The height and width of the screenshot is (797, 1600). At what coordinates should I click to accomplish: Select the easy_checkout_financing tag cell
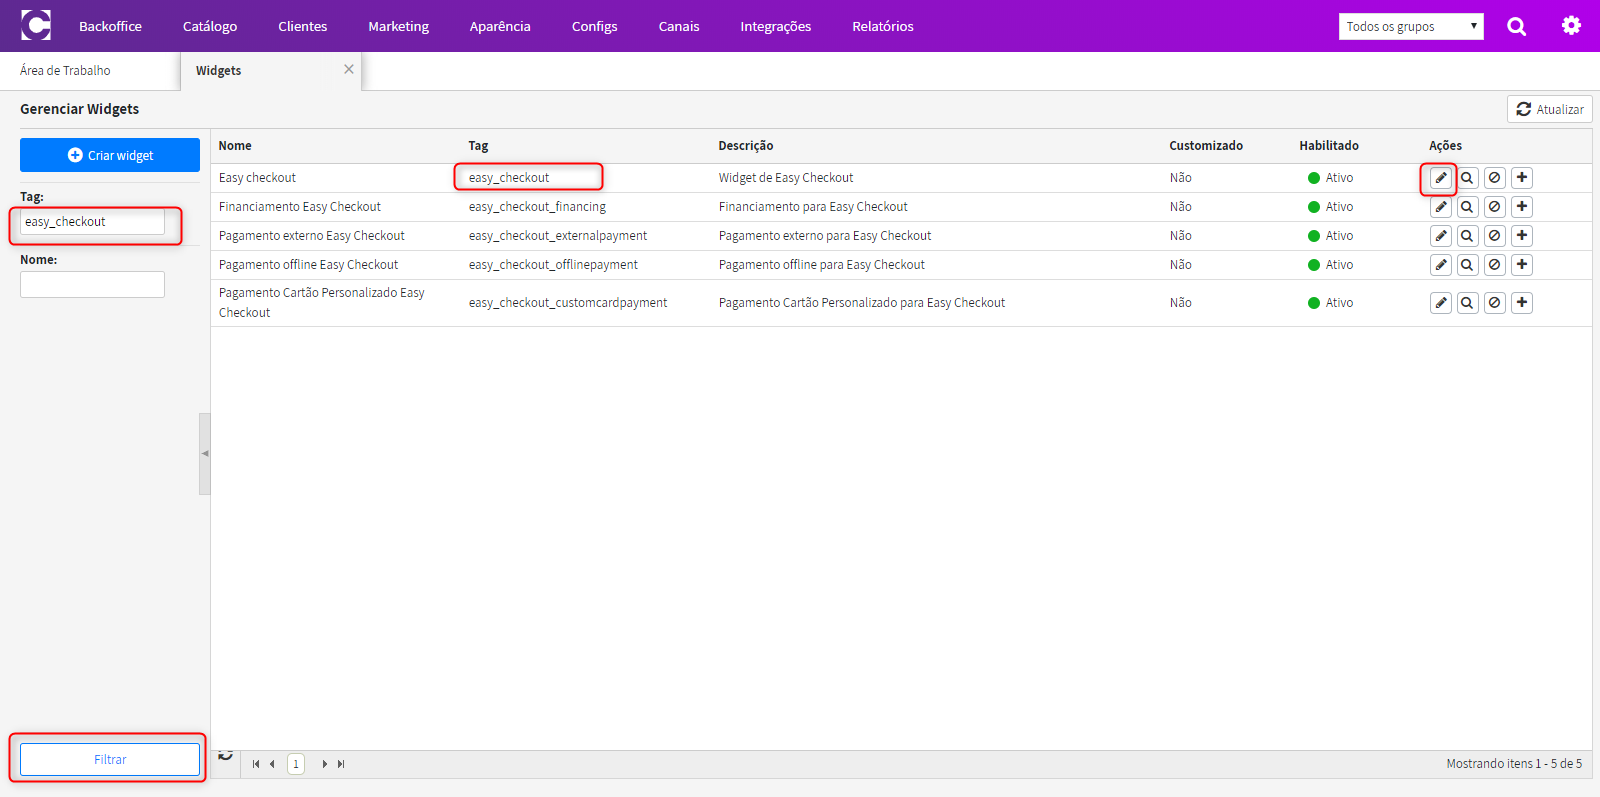[x=537, y=207]
